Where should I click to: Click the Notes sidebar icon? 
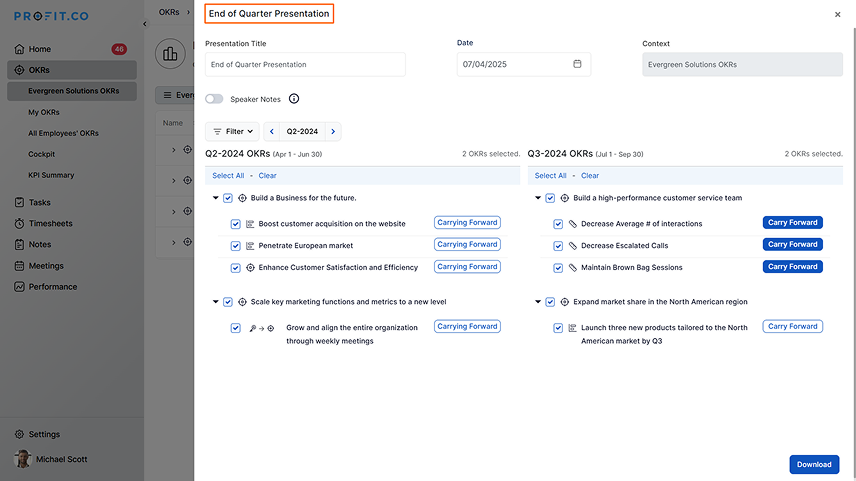tap(19, 245)
